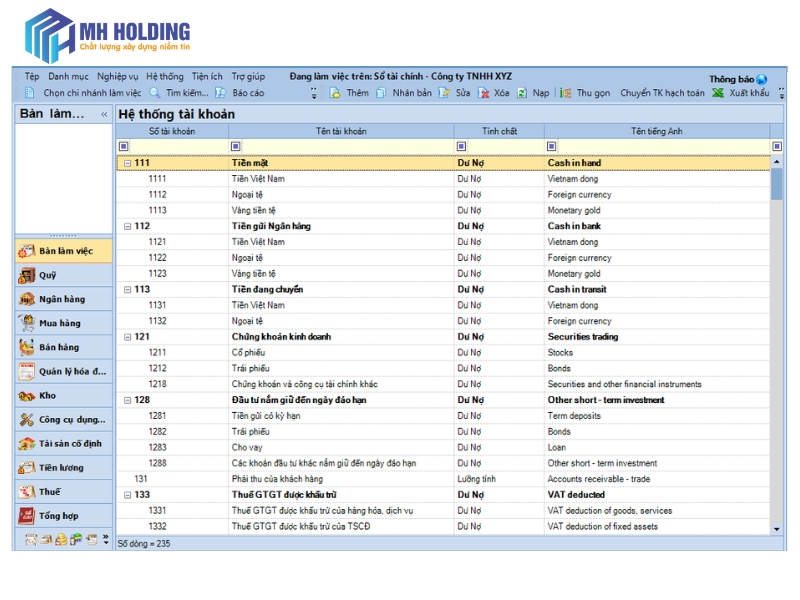Open the Tệp menu
The height and width of the screenshot is (600, 800).
pos(32,77)
